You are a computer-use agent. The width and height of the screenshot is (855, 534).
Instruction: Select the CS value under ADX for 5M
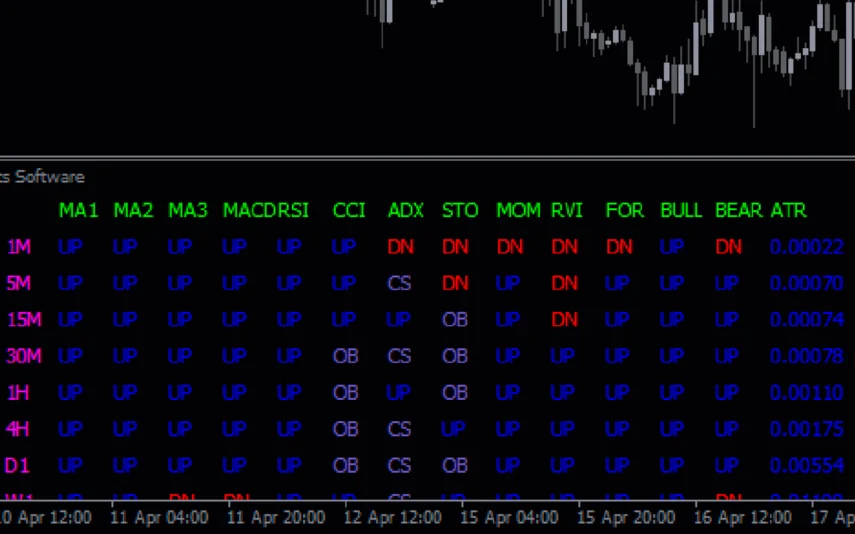pos(400,283)
